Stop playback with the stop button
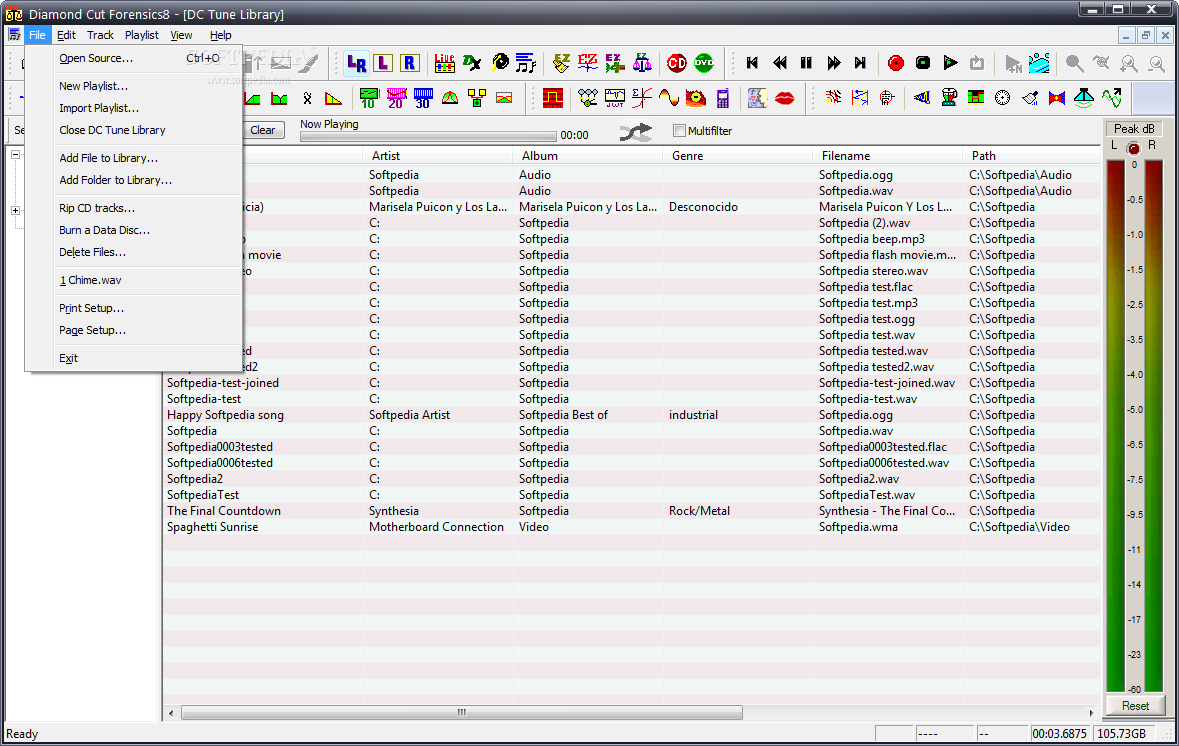 [x=923, y=63]
